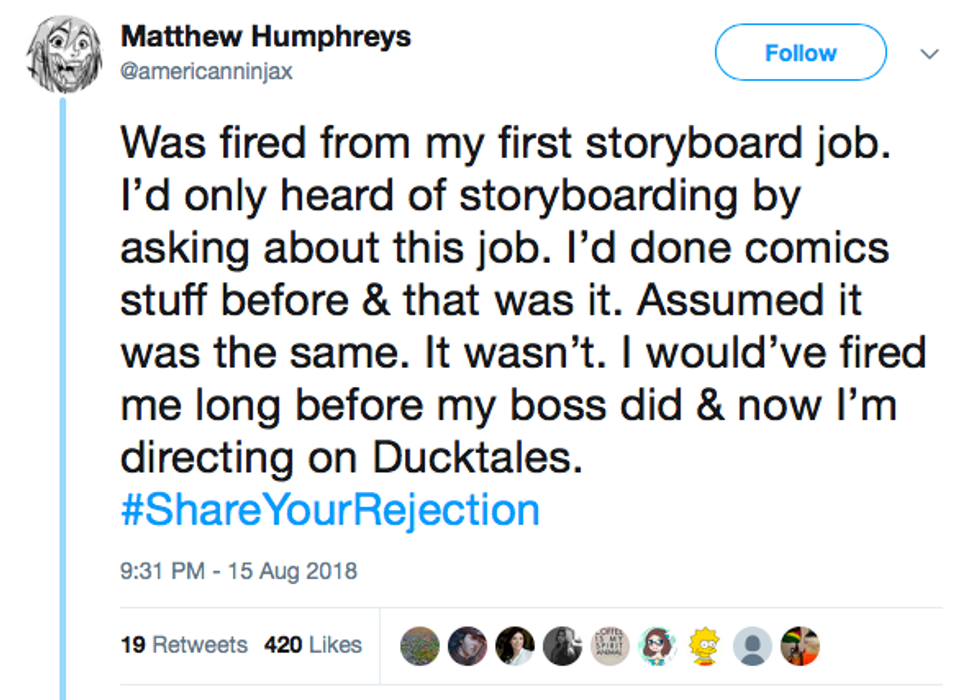Image resolution: width=980 pixels, height=700 pixels.
Task: View the 19 Retweets list
Action: (x=183, y=645)
